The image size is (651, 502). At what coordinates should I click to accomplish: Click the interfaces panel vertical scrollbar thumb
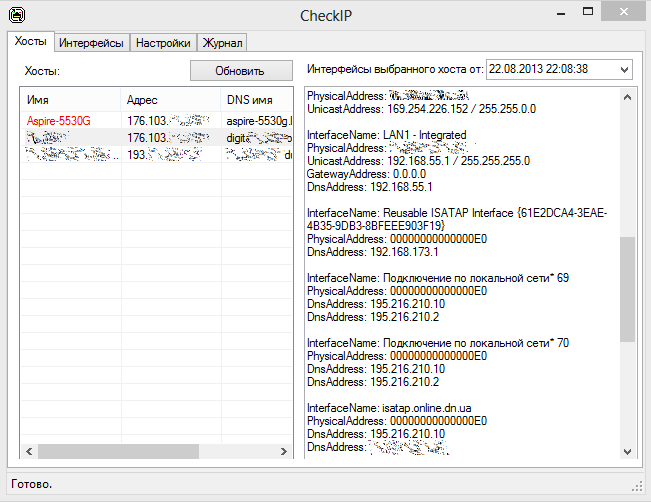coord(627,289)
